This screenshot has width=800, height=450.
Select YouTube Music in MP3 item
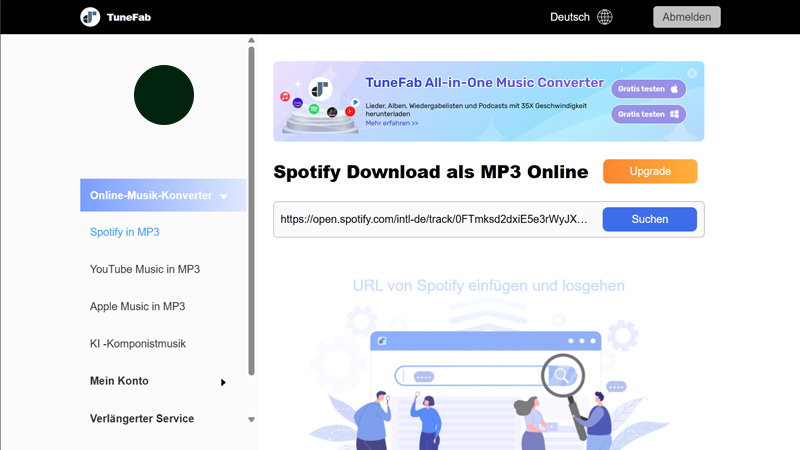click(x=145, y=269)
